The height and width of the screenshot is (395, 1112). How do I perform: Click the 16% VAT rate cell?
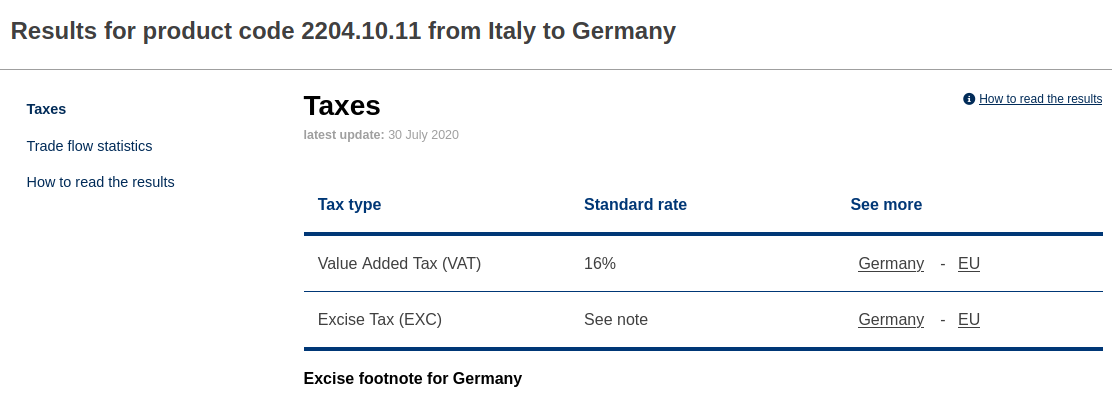[600, 264]
